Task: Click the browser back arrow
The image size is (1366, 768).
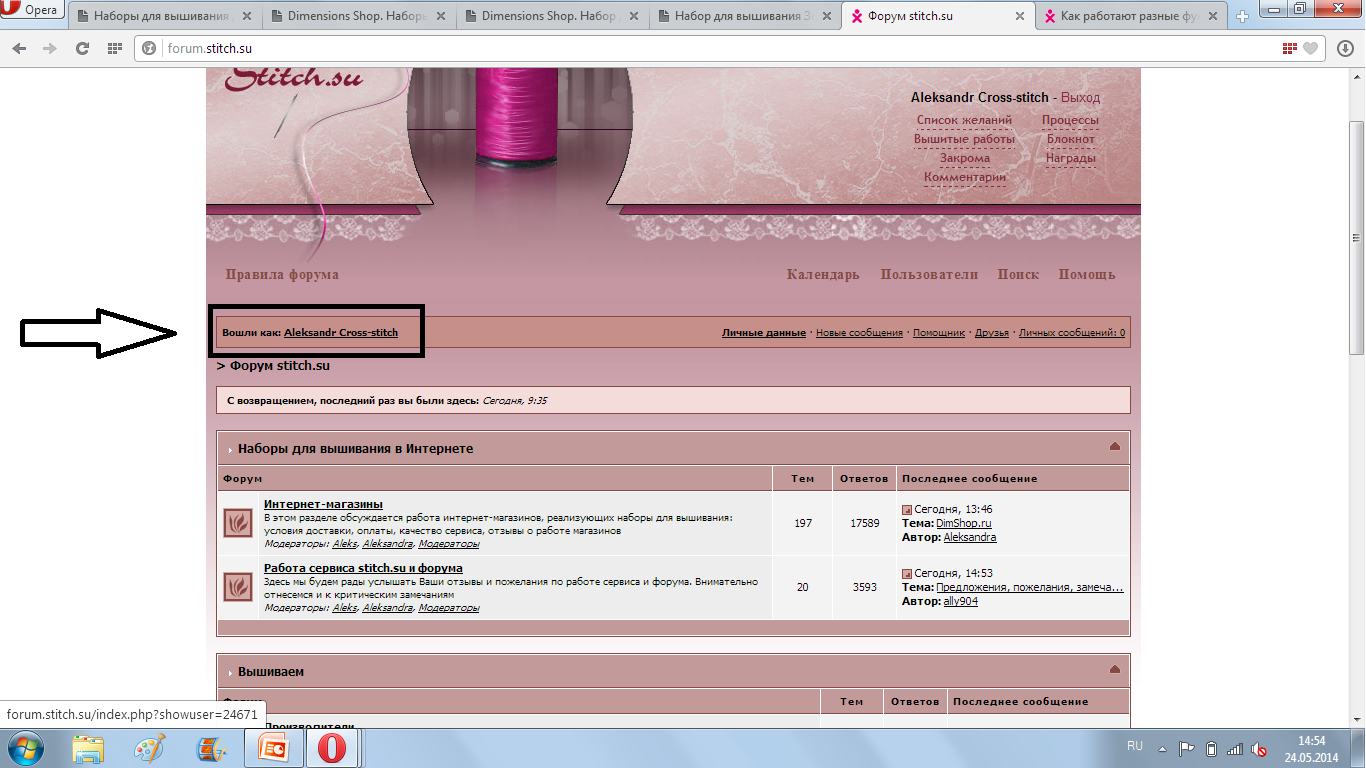Action: (21, 48)
